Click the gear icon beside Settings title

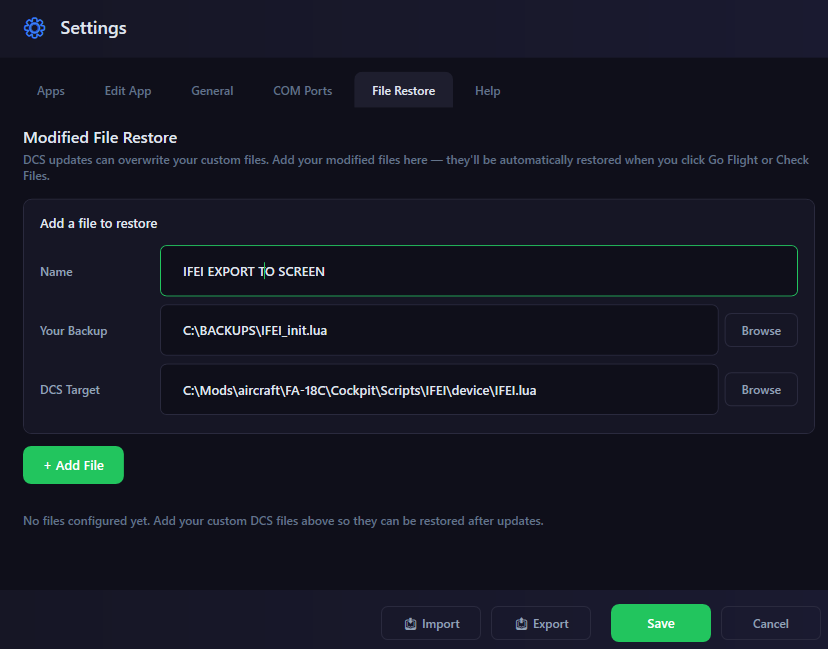pos(34,28)
